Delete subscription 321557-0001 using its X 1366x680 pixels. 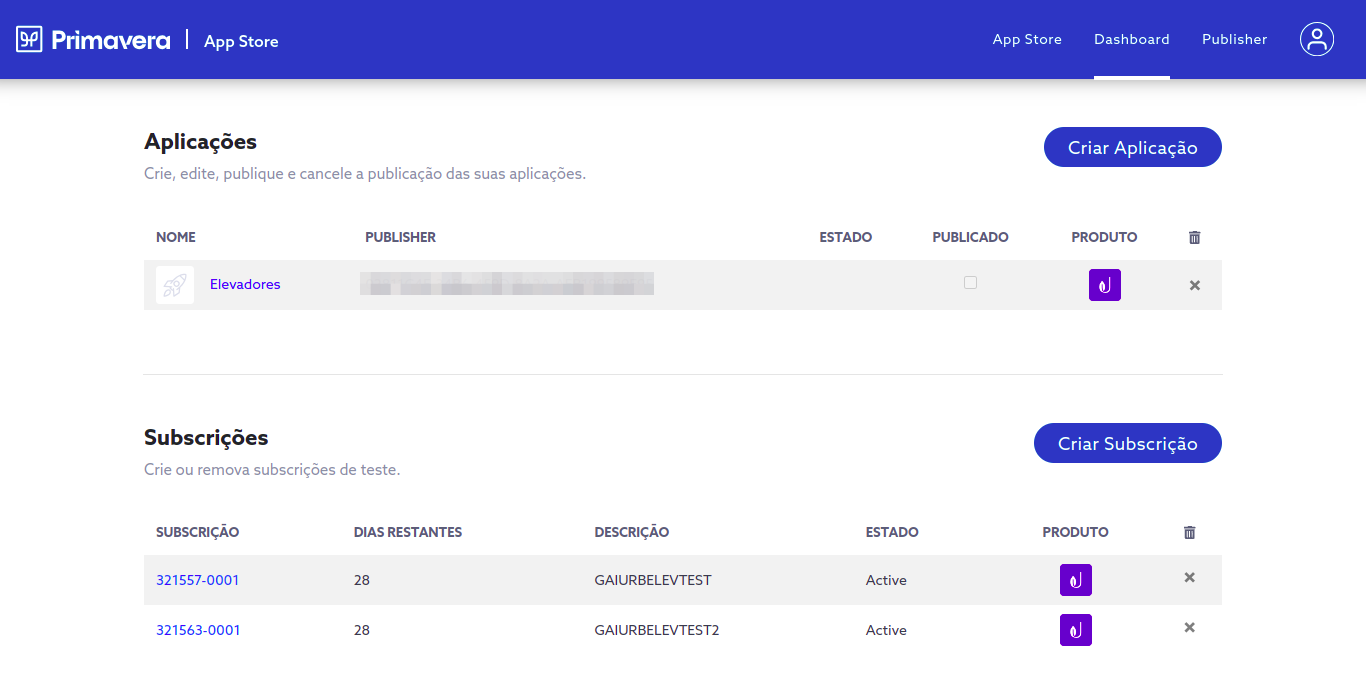click(x=1189, y=578)
